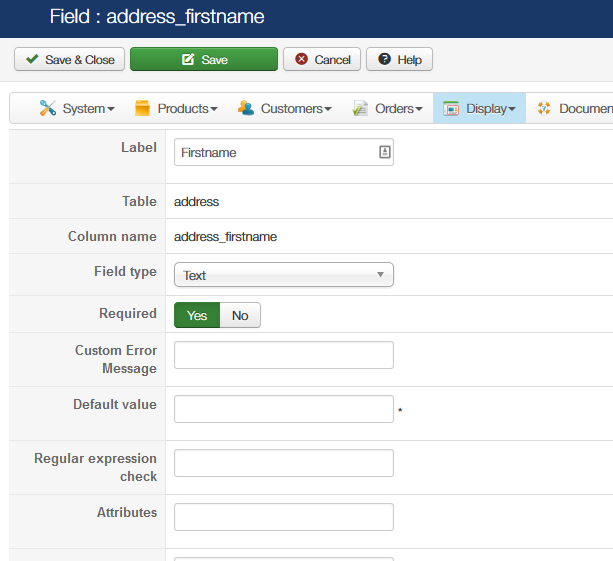Viewport: 613px width, 561px height.
Task: Click the red X icon on Cancel
Action: coord(301,59)
